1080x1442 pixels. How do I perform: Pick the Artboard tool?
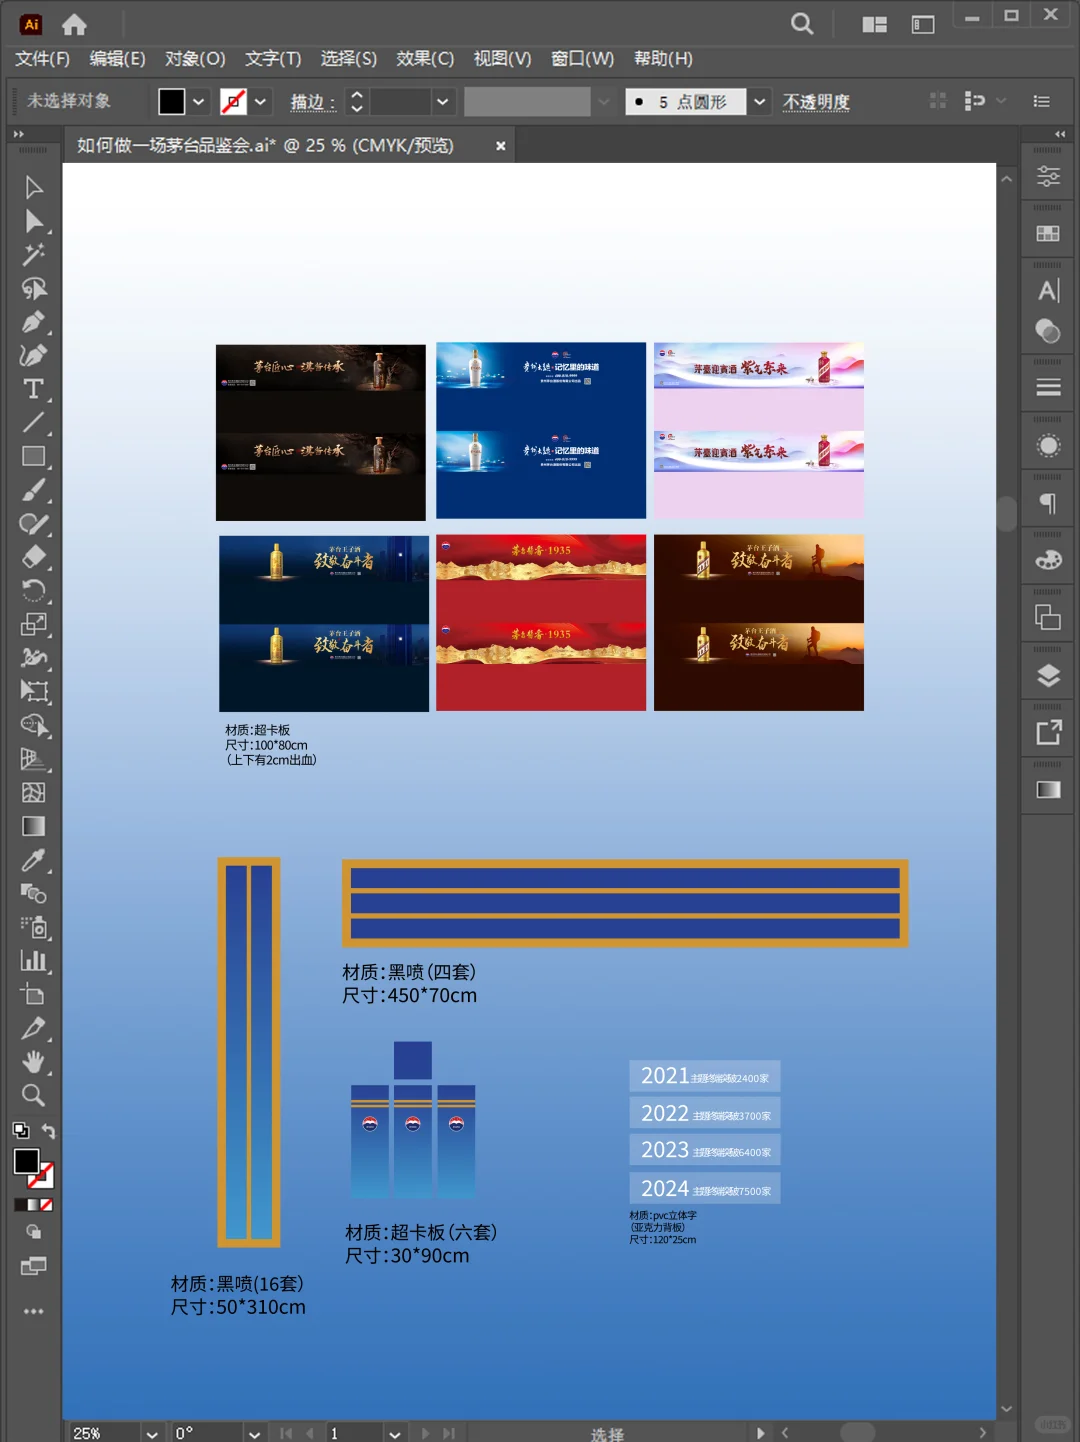point(34,995)
